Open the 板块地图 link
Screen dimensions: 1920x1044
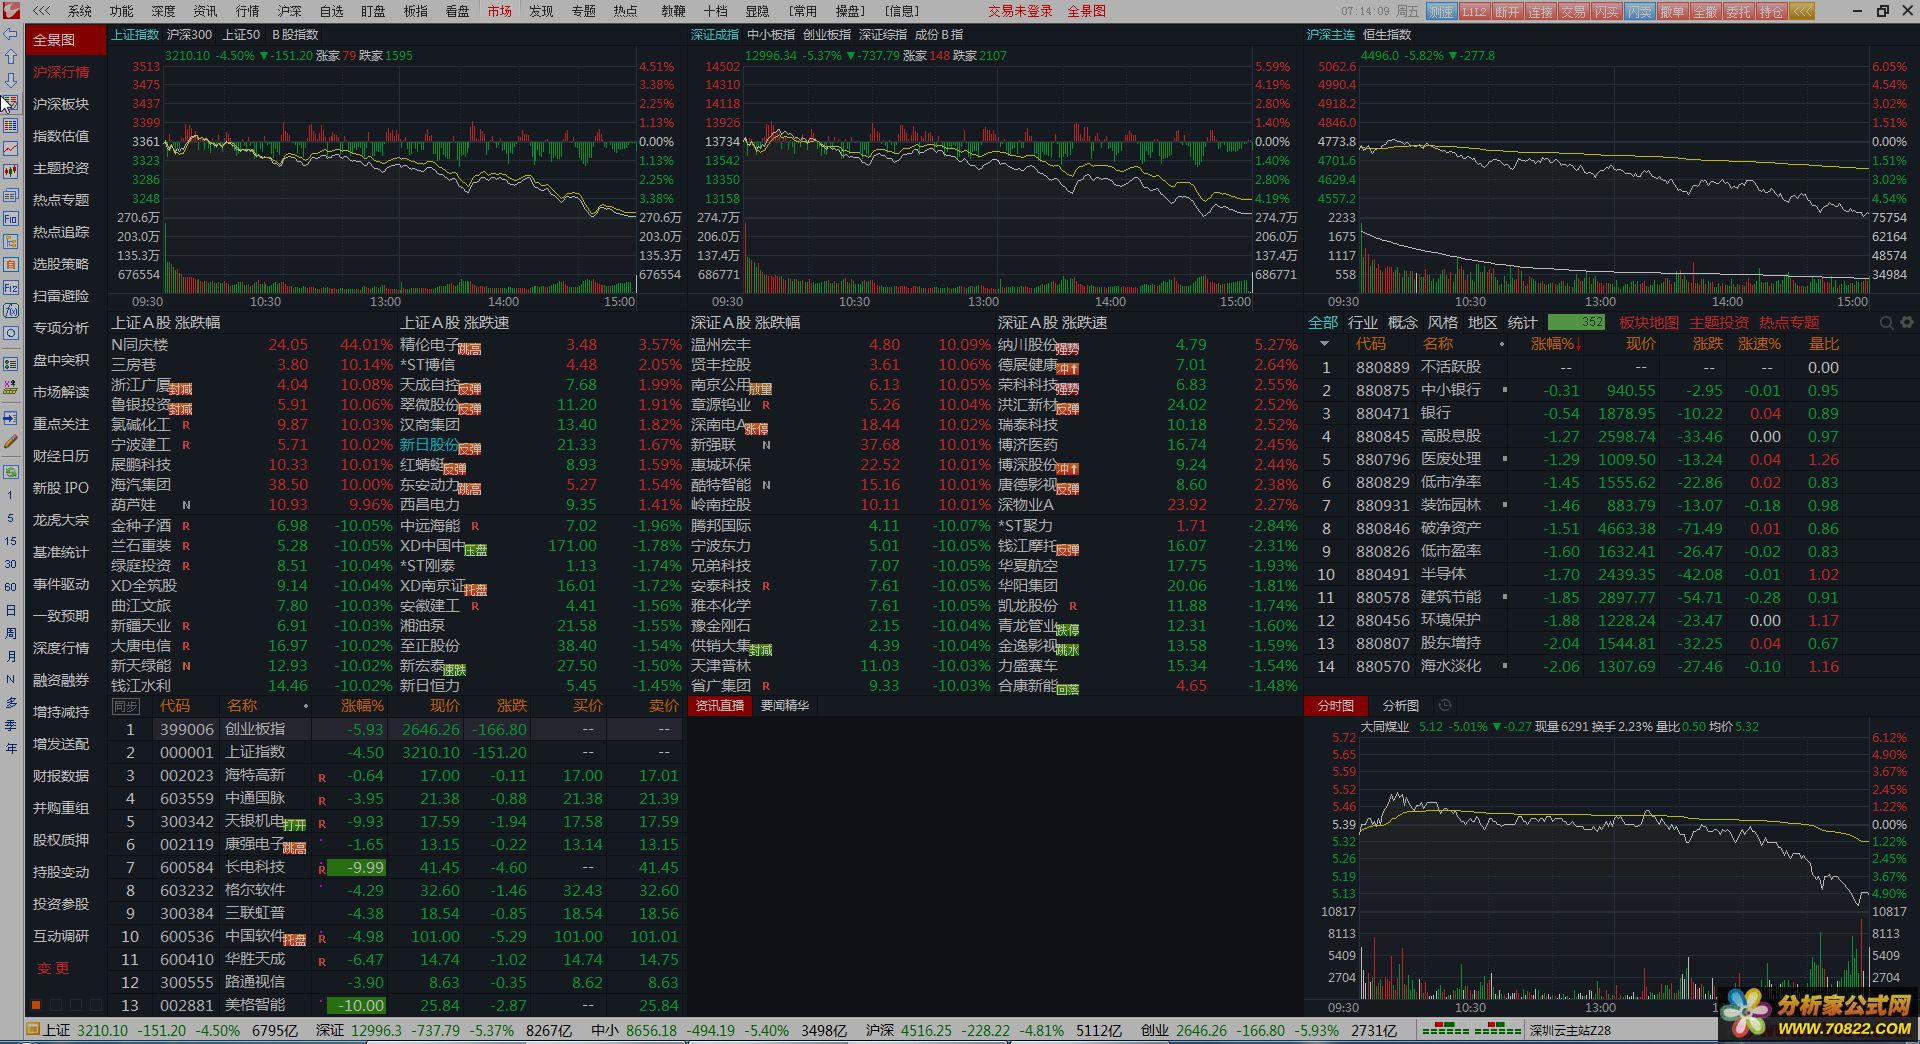(x=1649, y=323)
